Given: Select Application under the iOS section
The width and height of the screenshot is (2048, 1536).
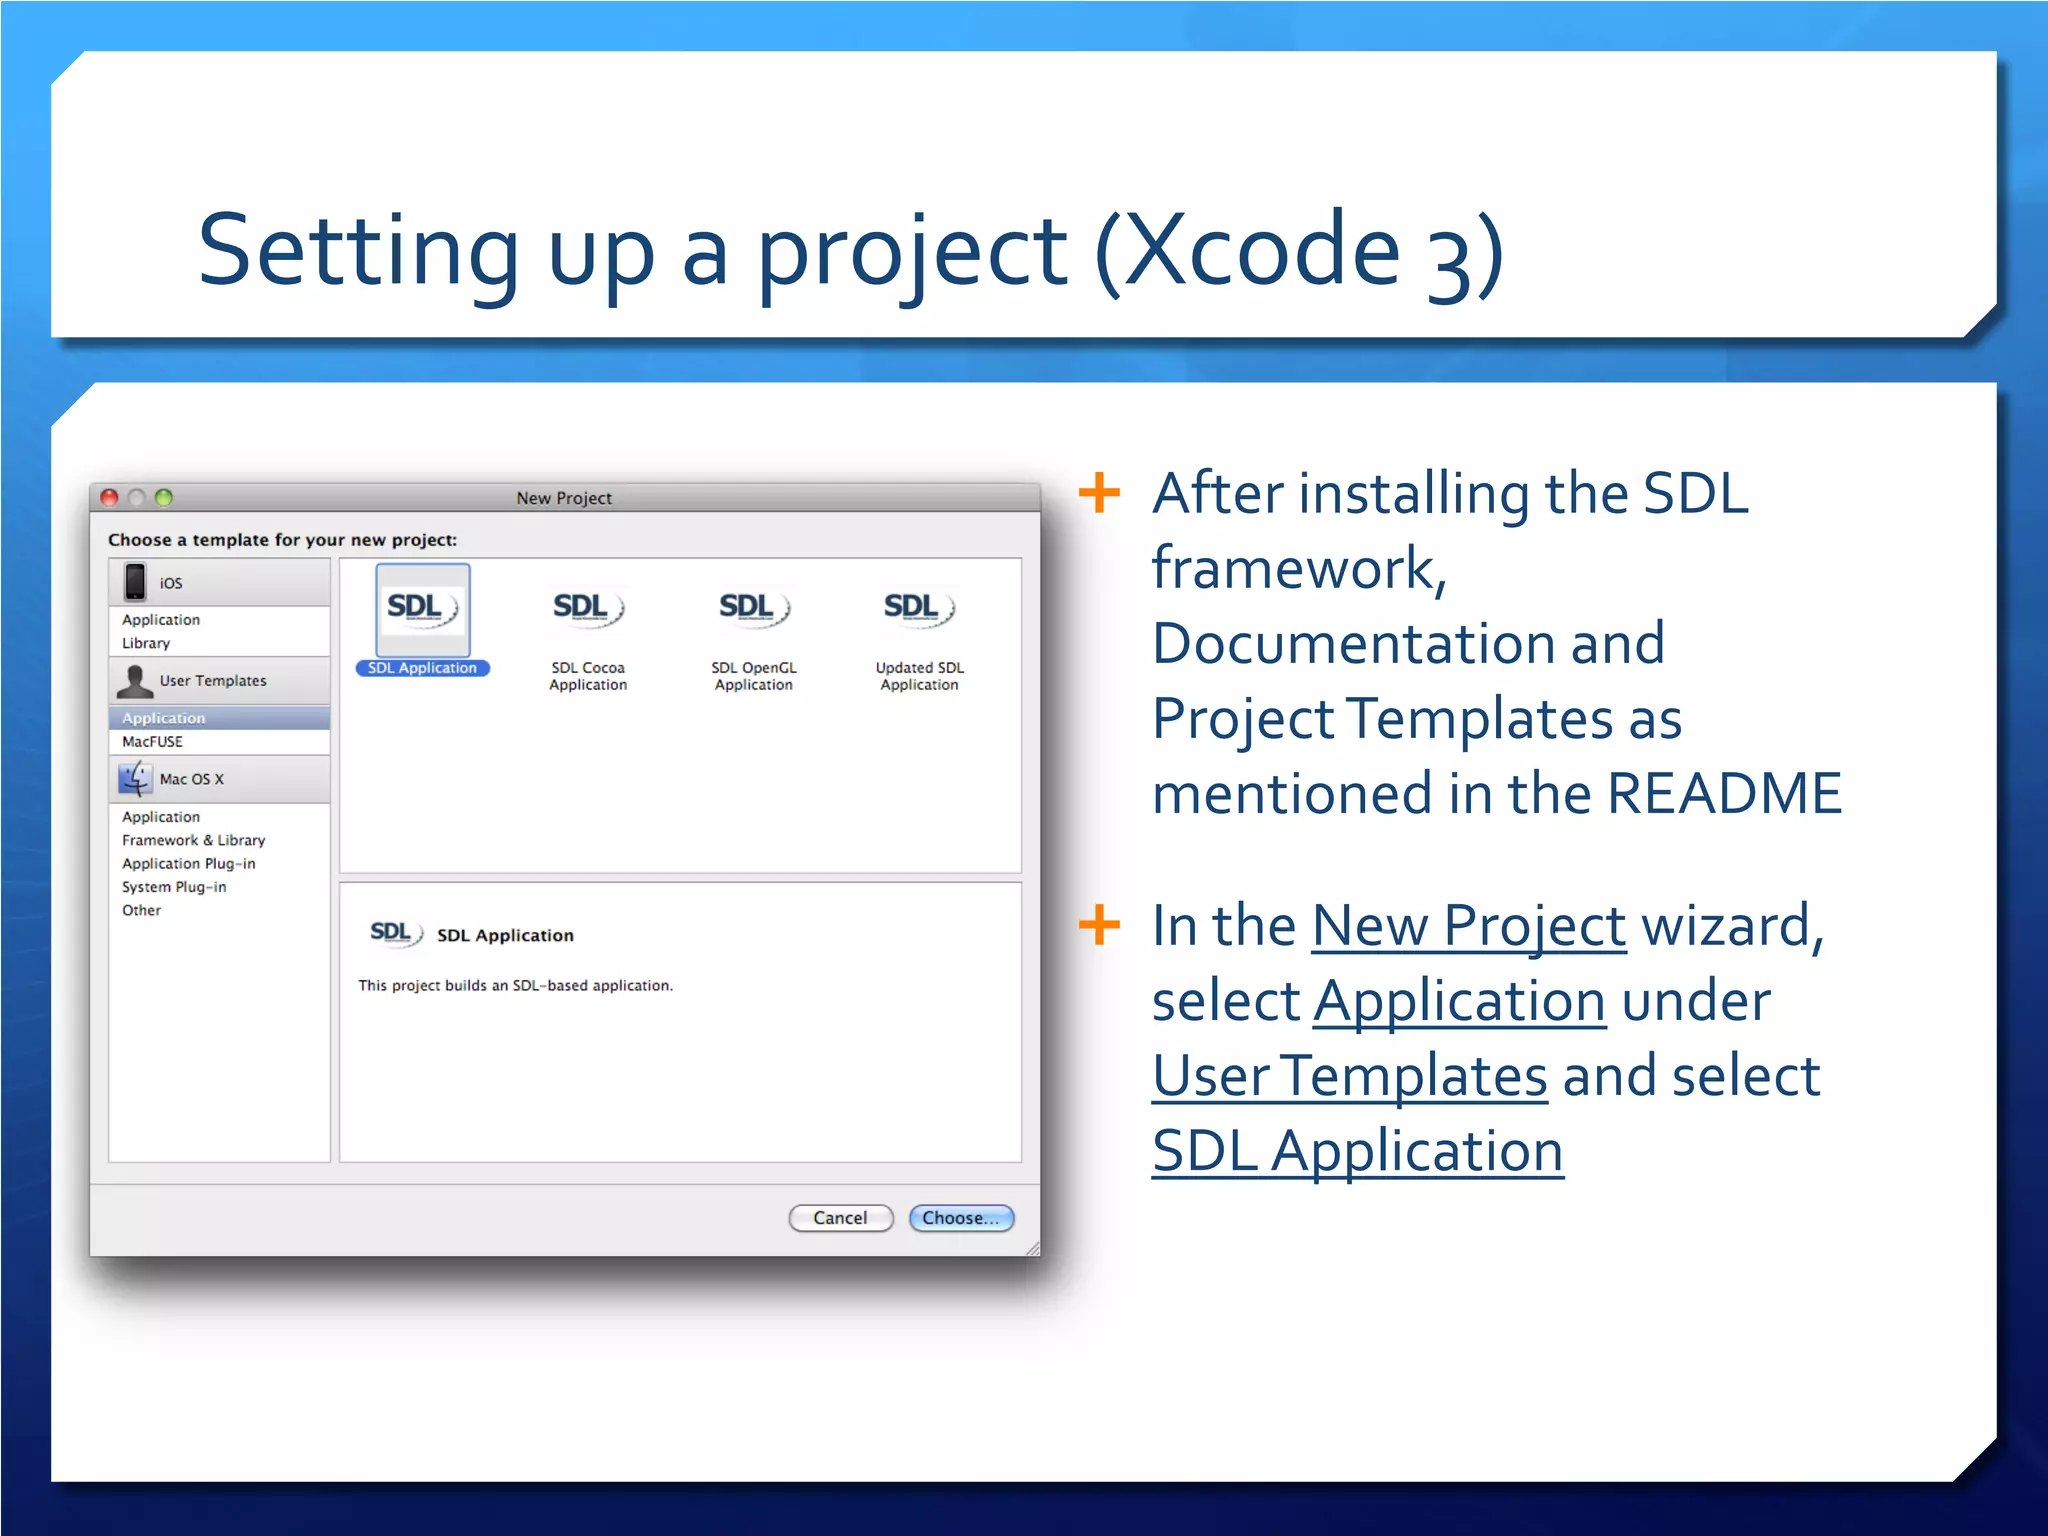Looking at the screenshot, I should coord(161,620).
